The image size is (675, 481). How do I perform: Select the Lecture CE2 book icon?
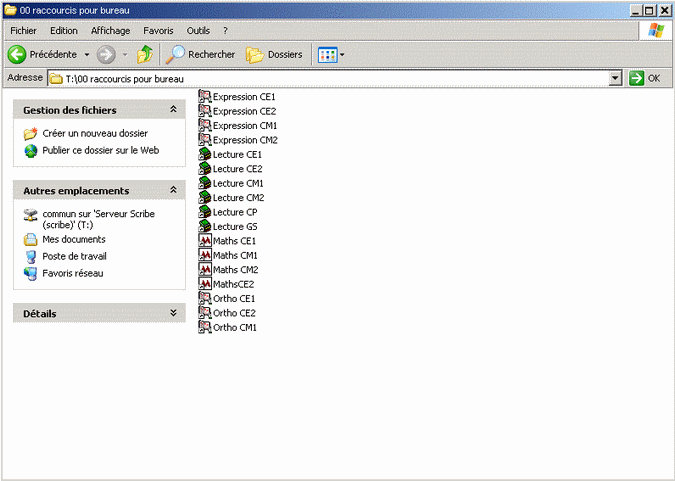tap(204, 168)
